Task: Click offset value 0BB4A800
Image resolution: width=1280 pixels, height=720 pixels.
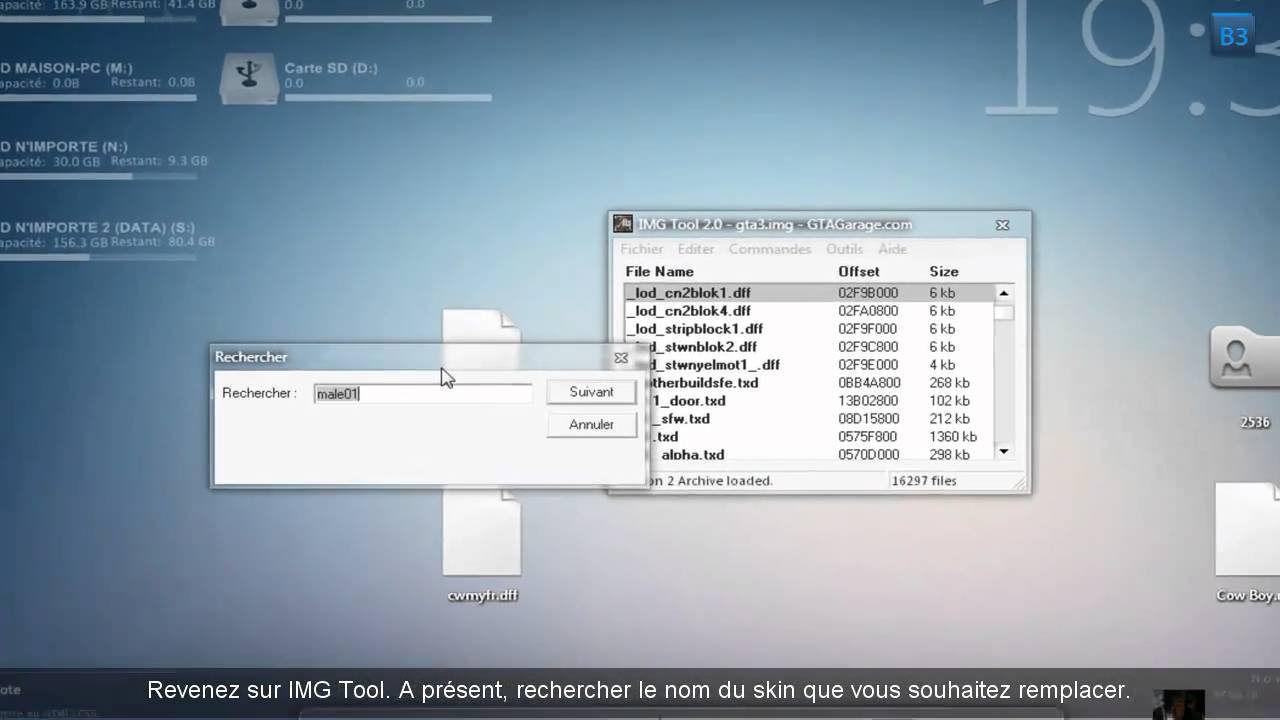Action: pyautogui.click(x=869, y=383)
